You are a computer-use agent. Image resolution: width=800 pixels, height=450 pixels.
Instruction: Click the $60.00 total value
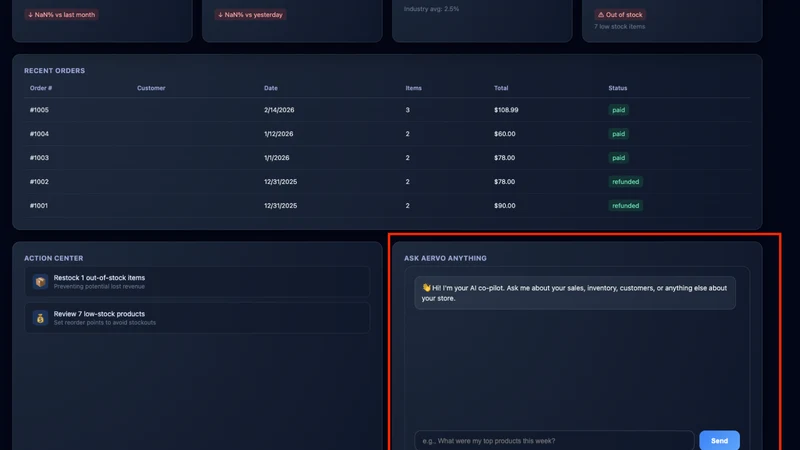[x=505, y=134]
